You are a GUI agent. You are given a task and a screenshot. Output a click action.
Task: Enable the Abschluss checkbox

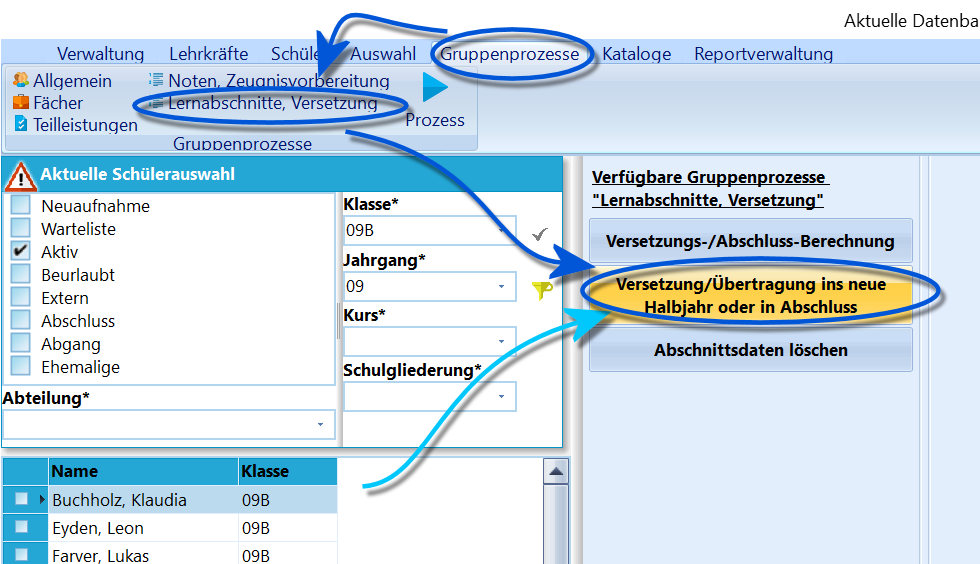(x=21, y=320)
